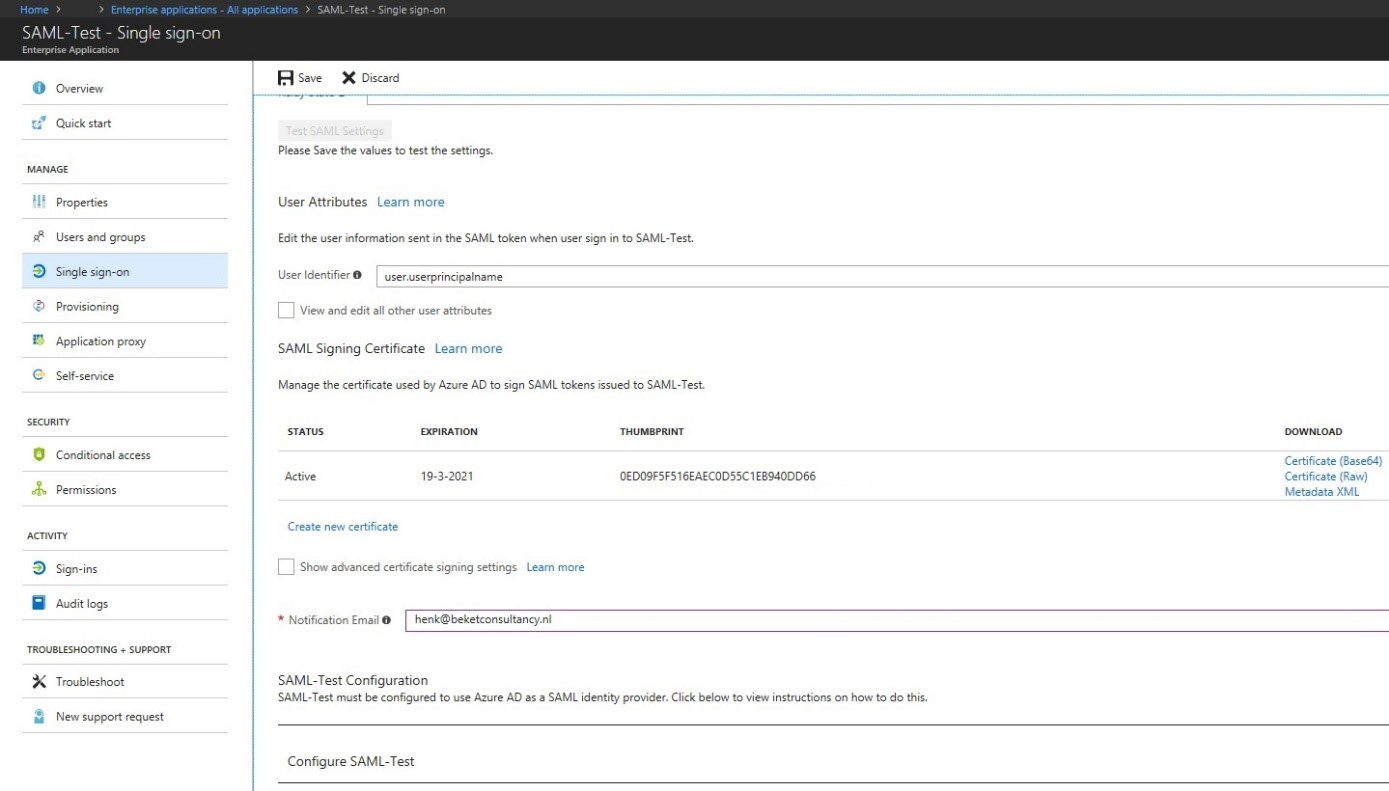Click the Test SAML Settings button
The width and height of the screenshot is (1389, 791).
click(x=335, y=131)
